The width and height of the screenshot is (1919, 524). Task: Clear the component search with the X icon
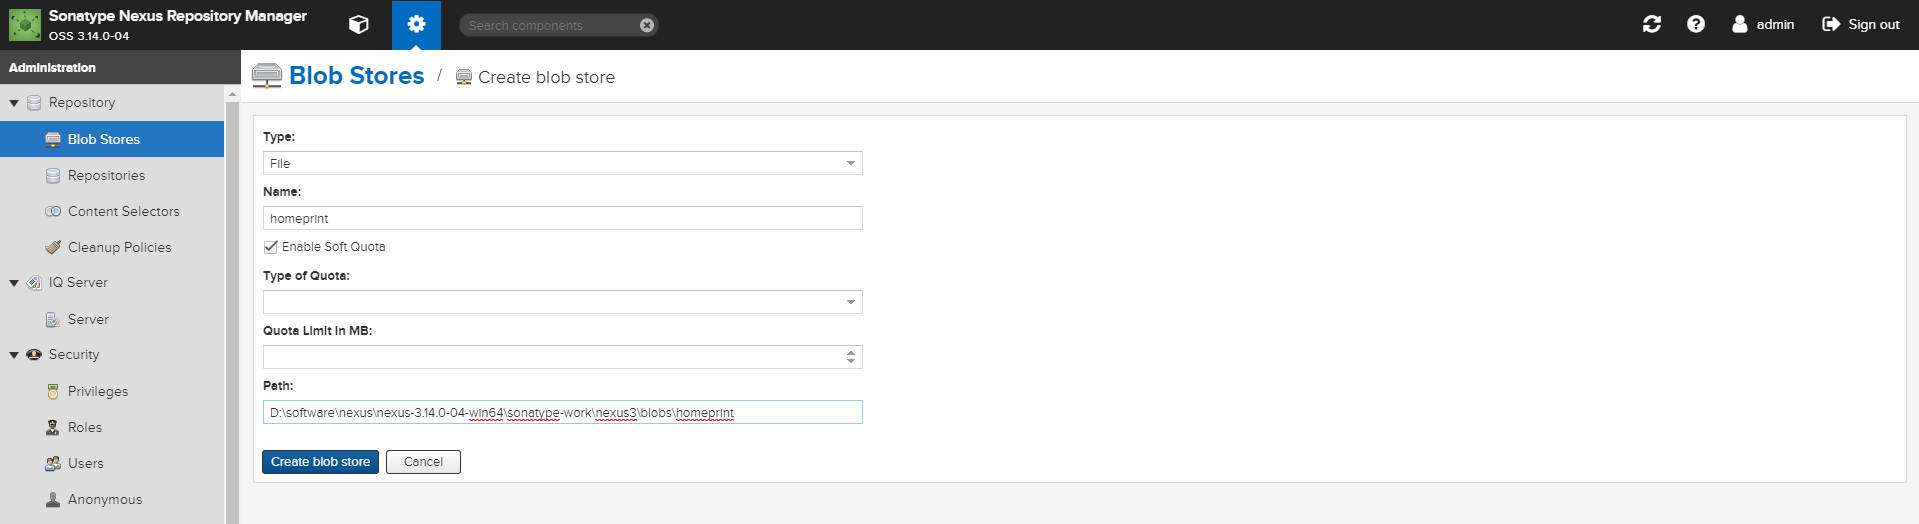coord(647,25)
